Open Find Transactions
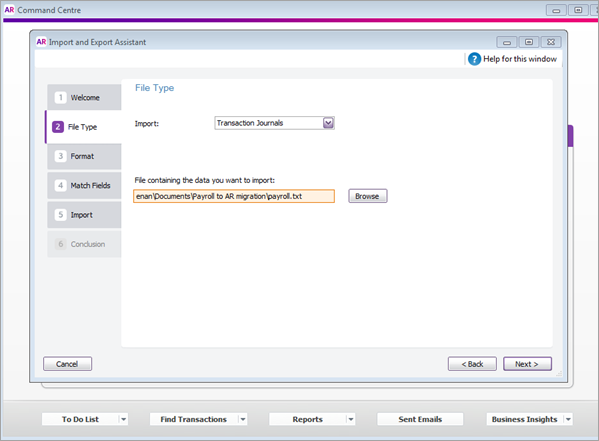The height and width of the screenshot is (441, 599). click(194, 419)
